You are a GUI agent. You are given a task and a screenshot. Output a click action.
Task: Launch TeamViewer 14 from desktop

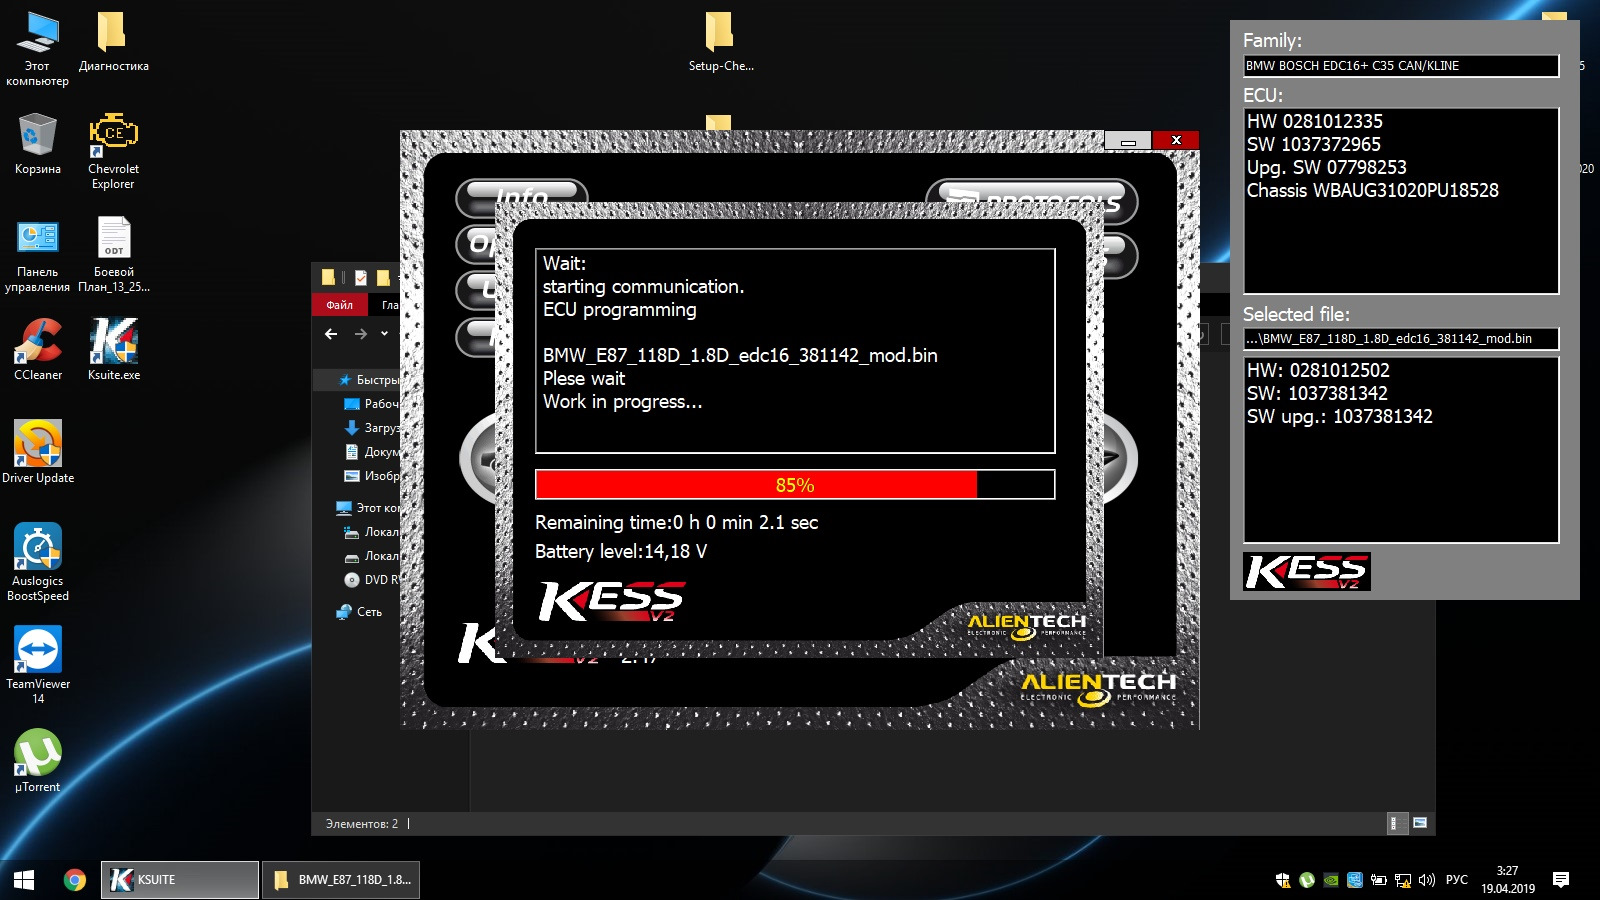point(37,665)
